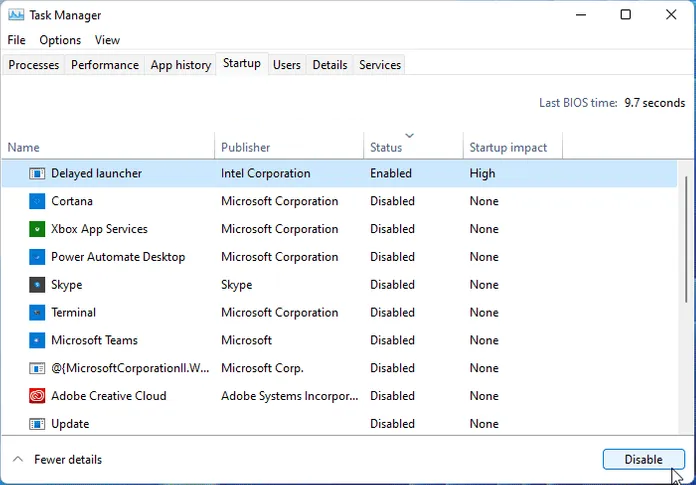Screen dimensions: 696x485
Task: Select the Skype entry in Name column
Action: coord(67,285)
